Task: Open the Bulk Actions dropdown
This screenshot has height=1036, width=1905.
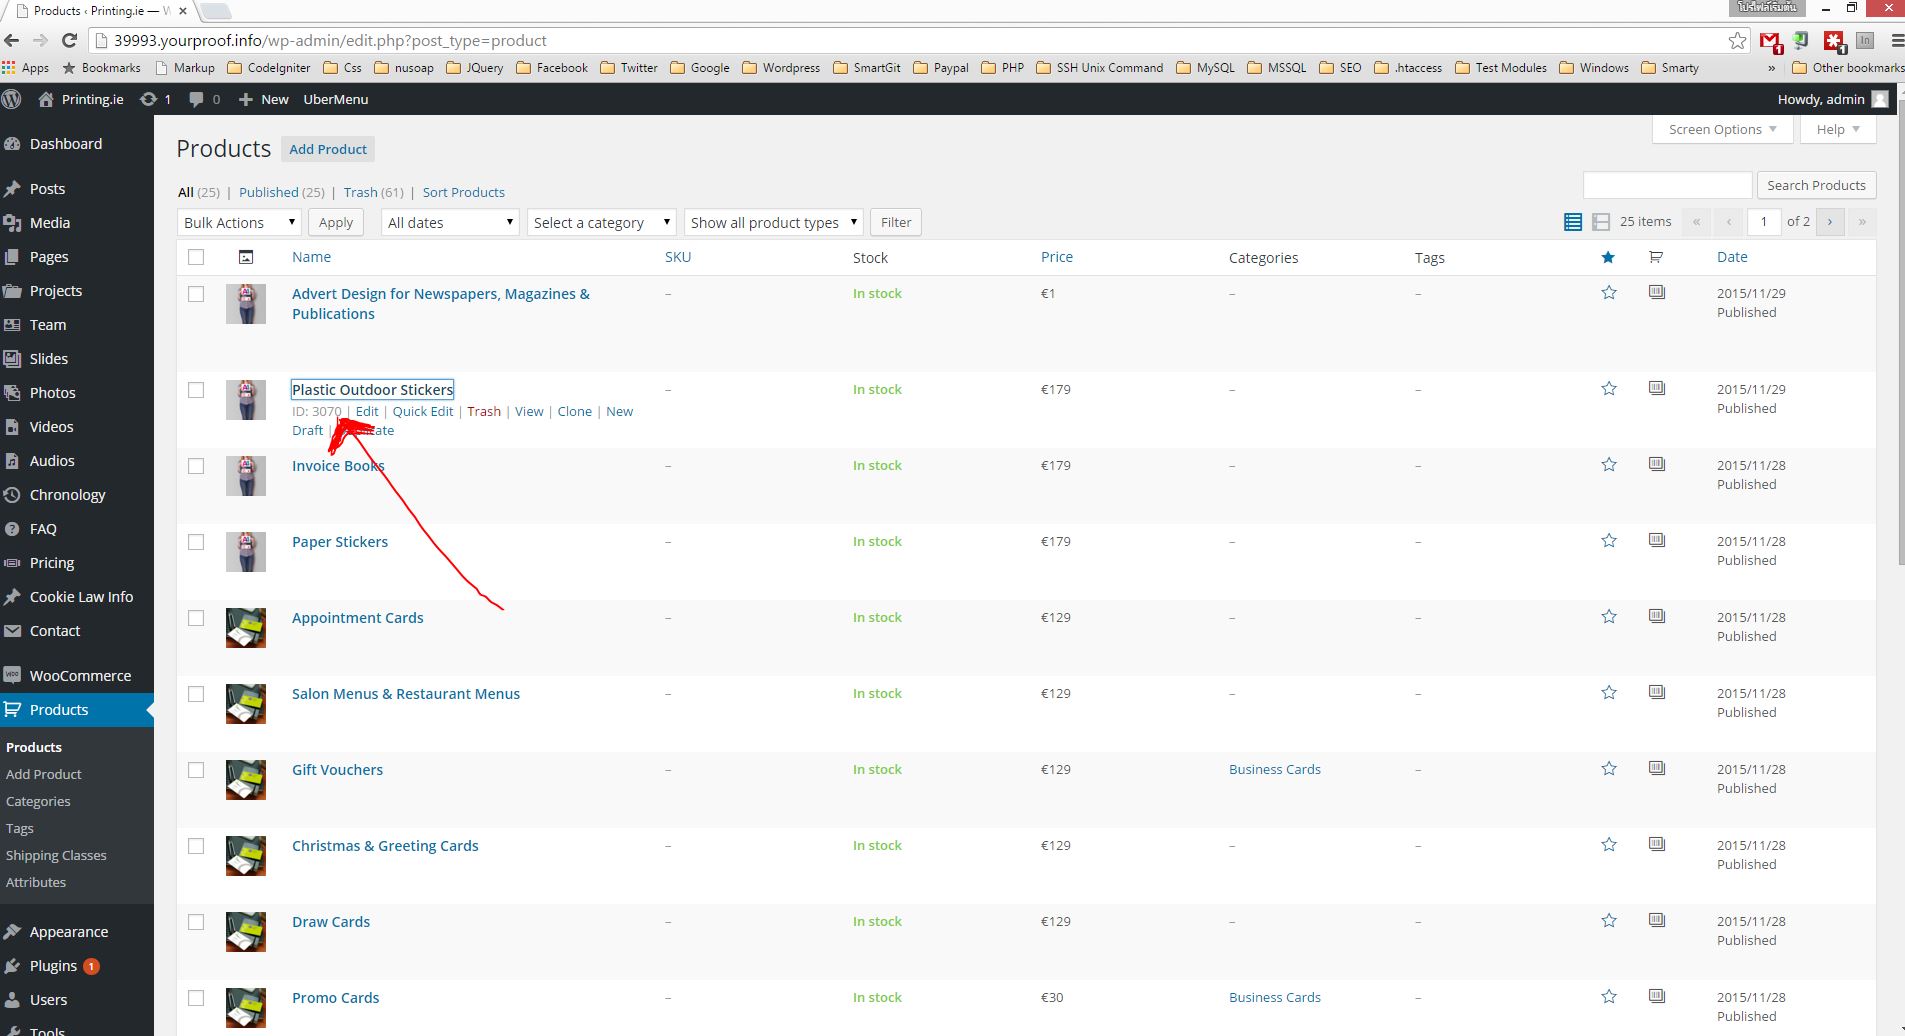Action: [239, 222]
